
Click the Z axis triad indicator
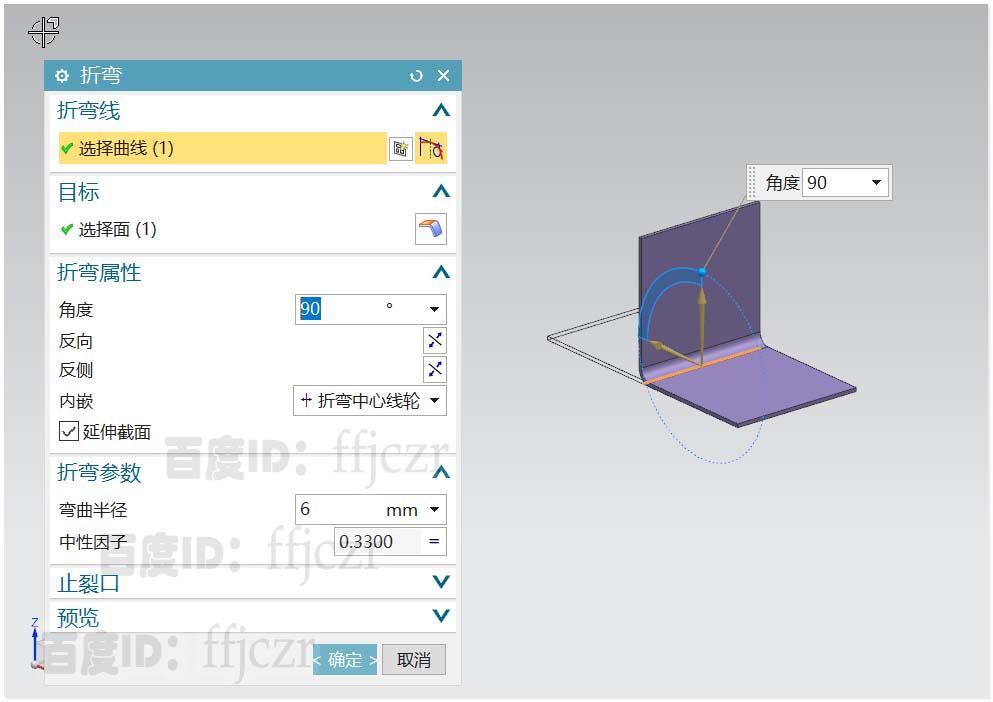click(35, 643)
